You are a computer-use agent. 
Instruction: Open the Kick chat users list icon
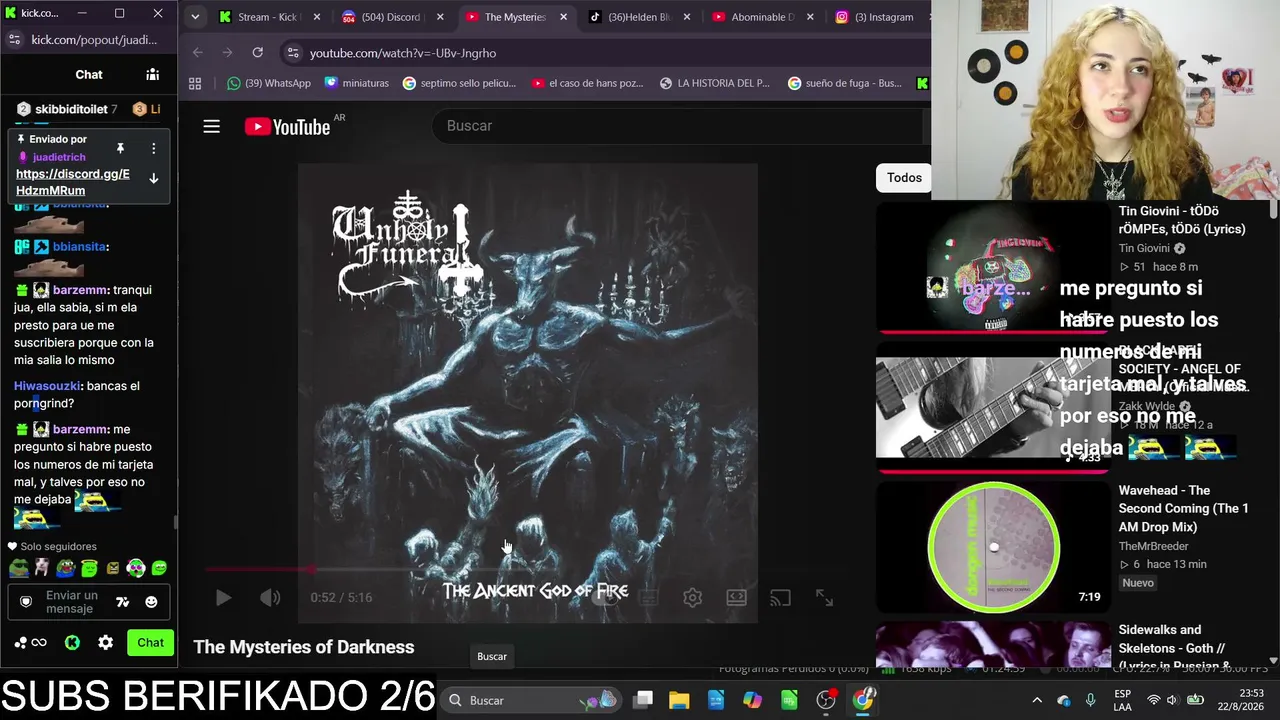pos(152,74)
